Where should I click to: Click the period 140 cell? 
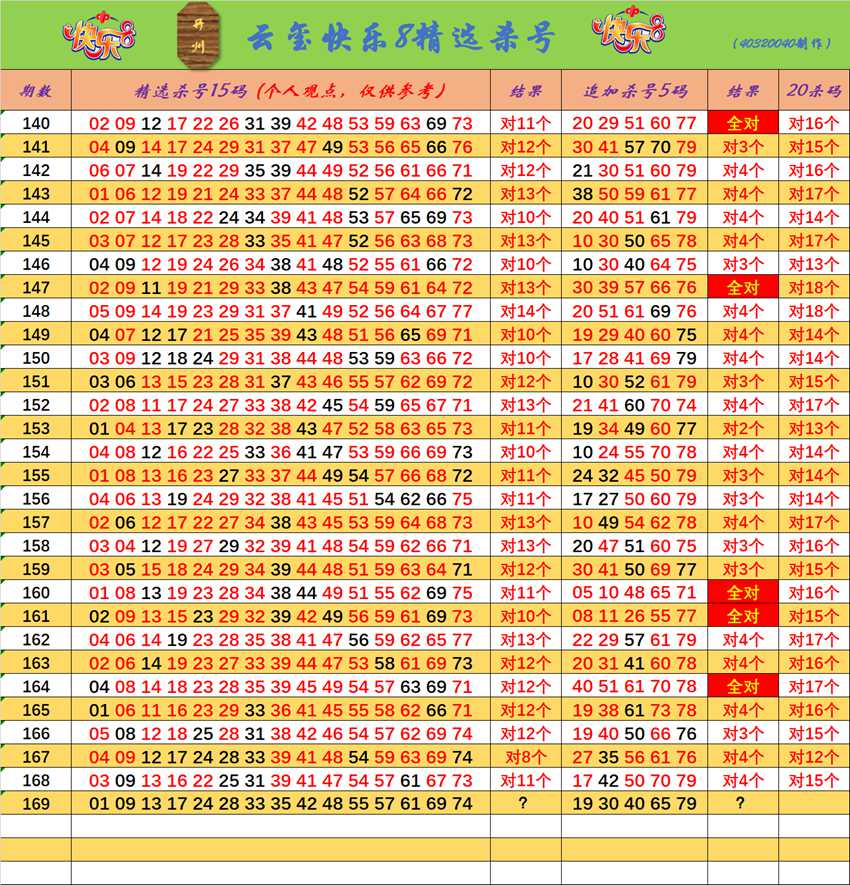(x=36, y=123)
